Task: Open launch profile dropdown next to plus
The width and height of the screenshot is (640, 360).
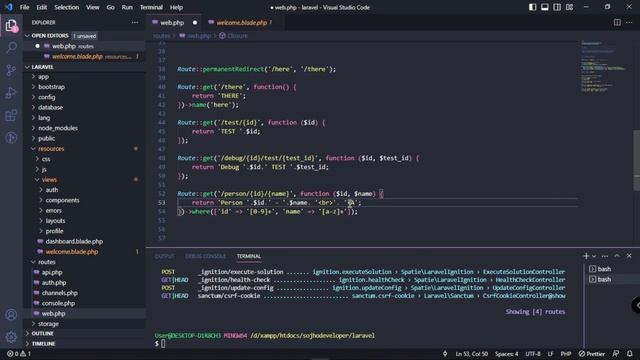Action: pos(594,256)
